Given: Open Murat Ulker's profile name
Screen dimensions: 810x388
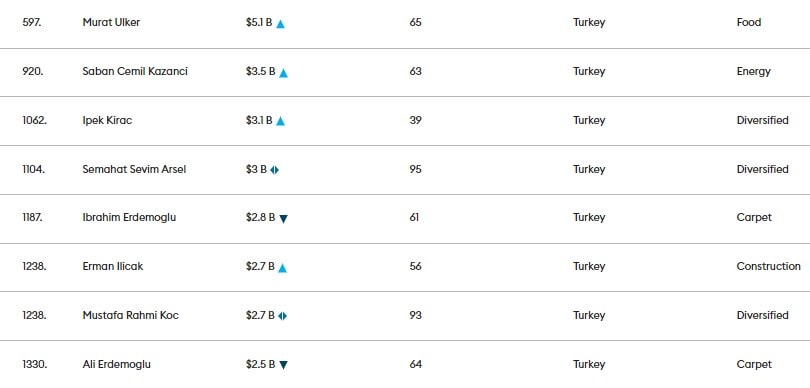Looking at the screenshot, I should point(111,22).
